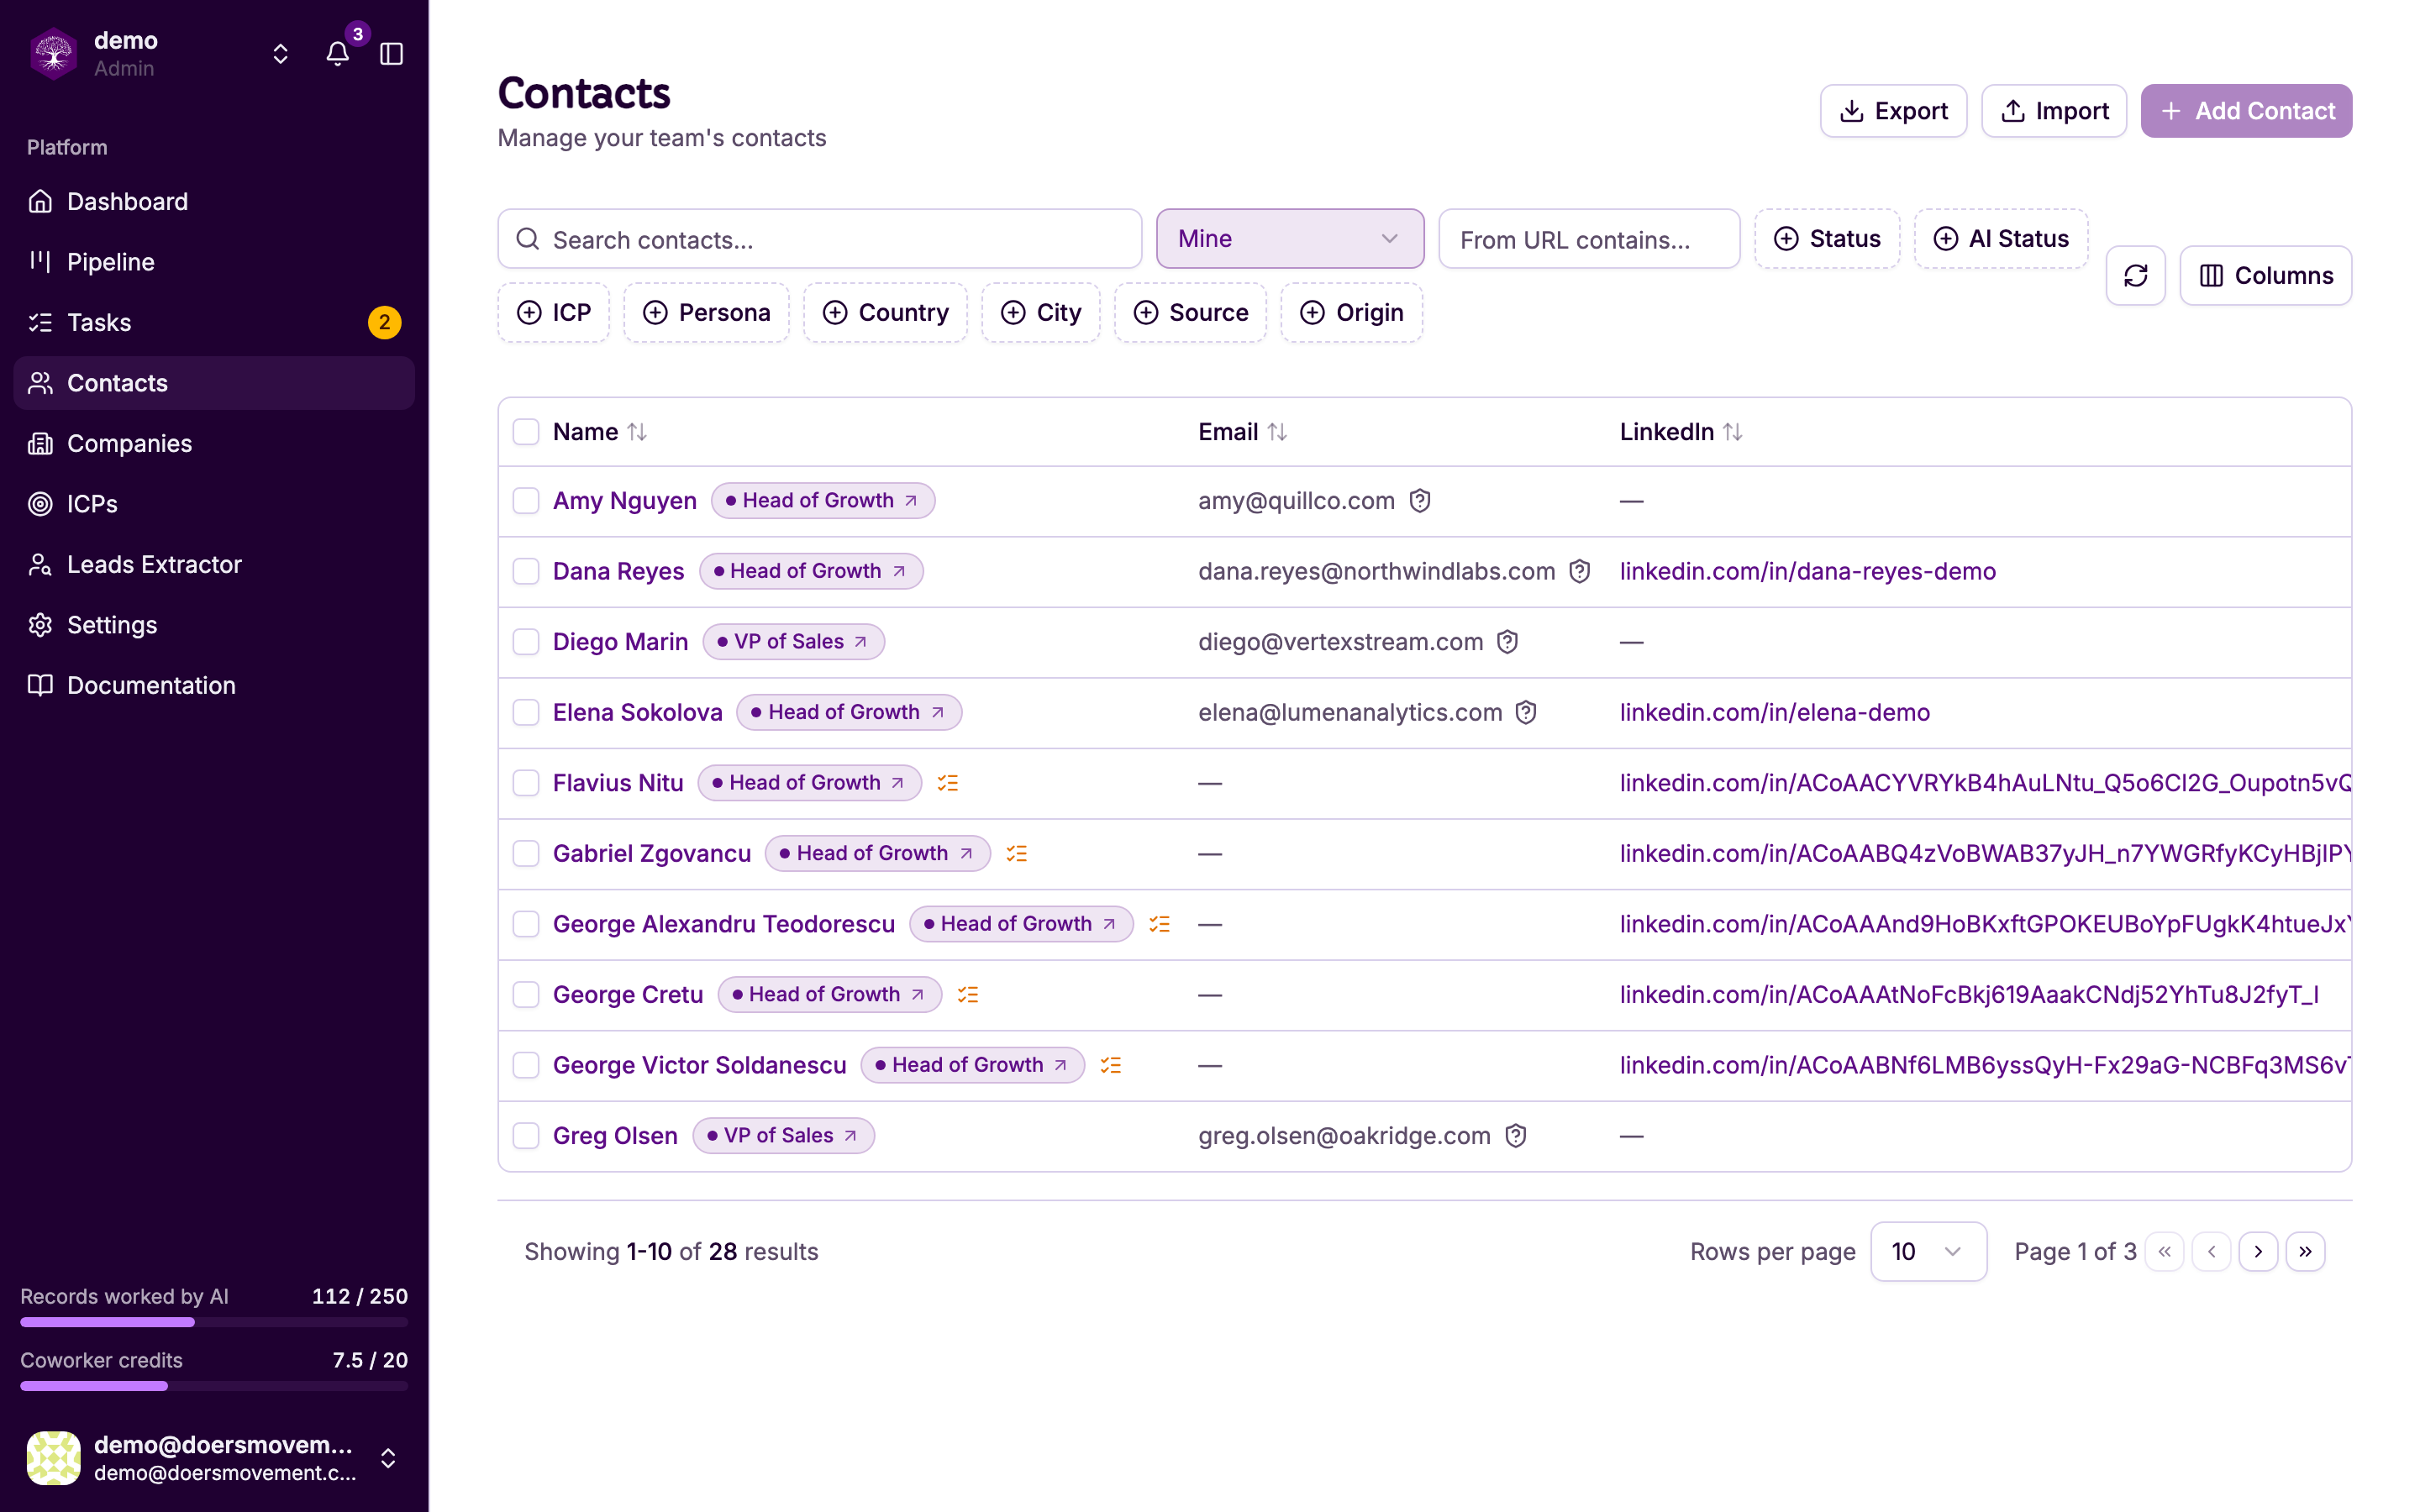
Task: Focus the Search contacts field
Action: tap(820, 239)
